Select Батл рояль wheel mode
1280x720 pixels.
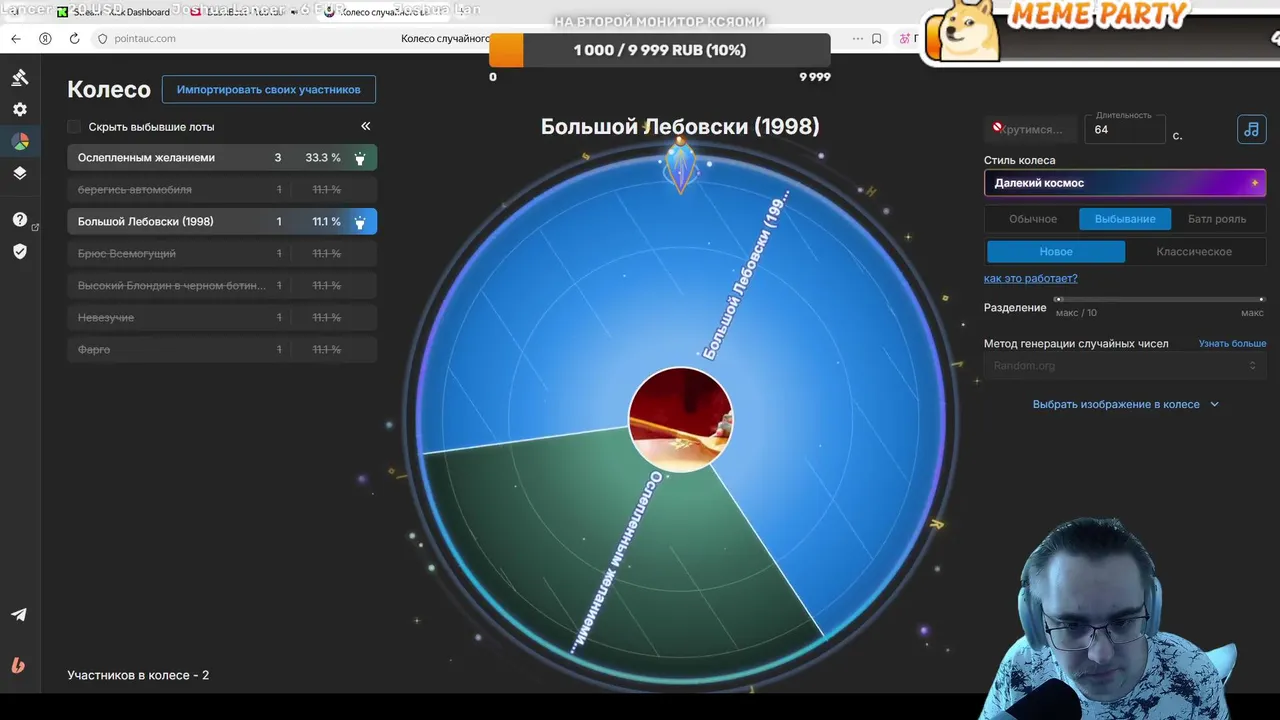[1217, 219]
